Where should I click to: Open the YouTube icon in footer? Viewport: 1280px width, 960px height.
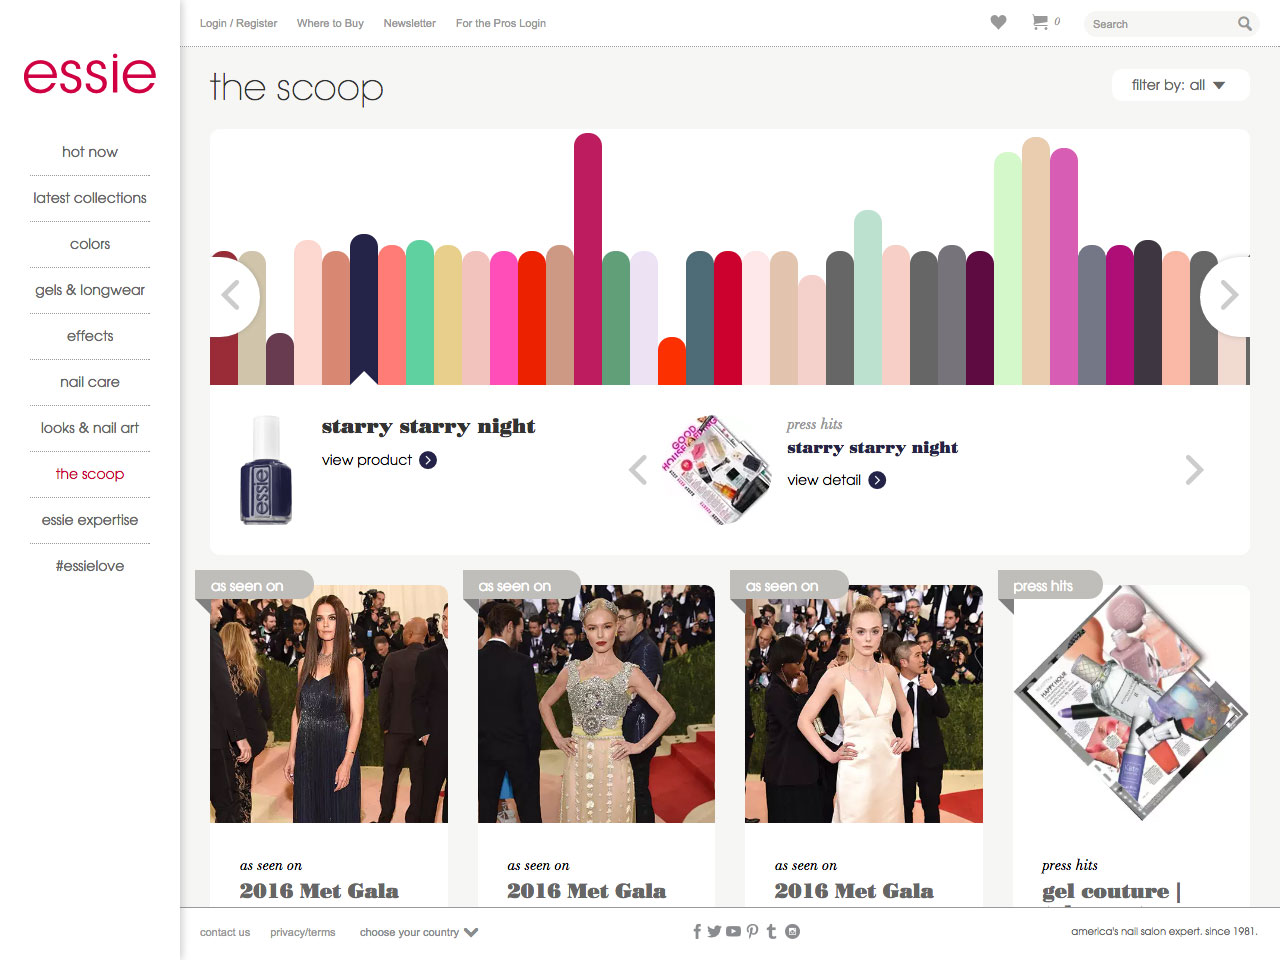tap(733, 931)
